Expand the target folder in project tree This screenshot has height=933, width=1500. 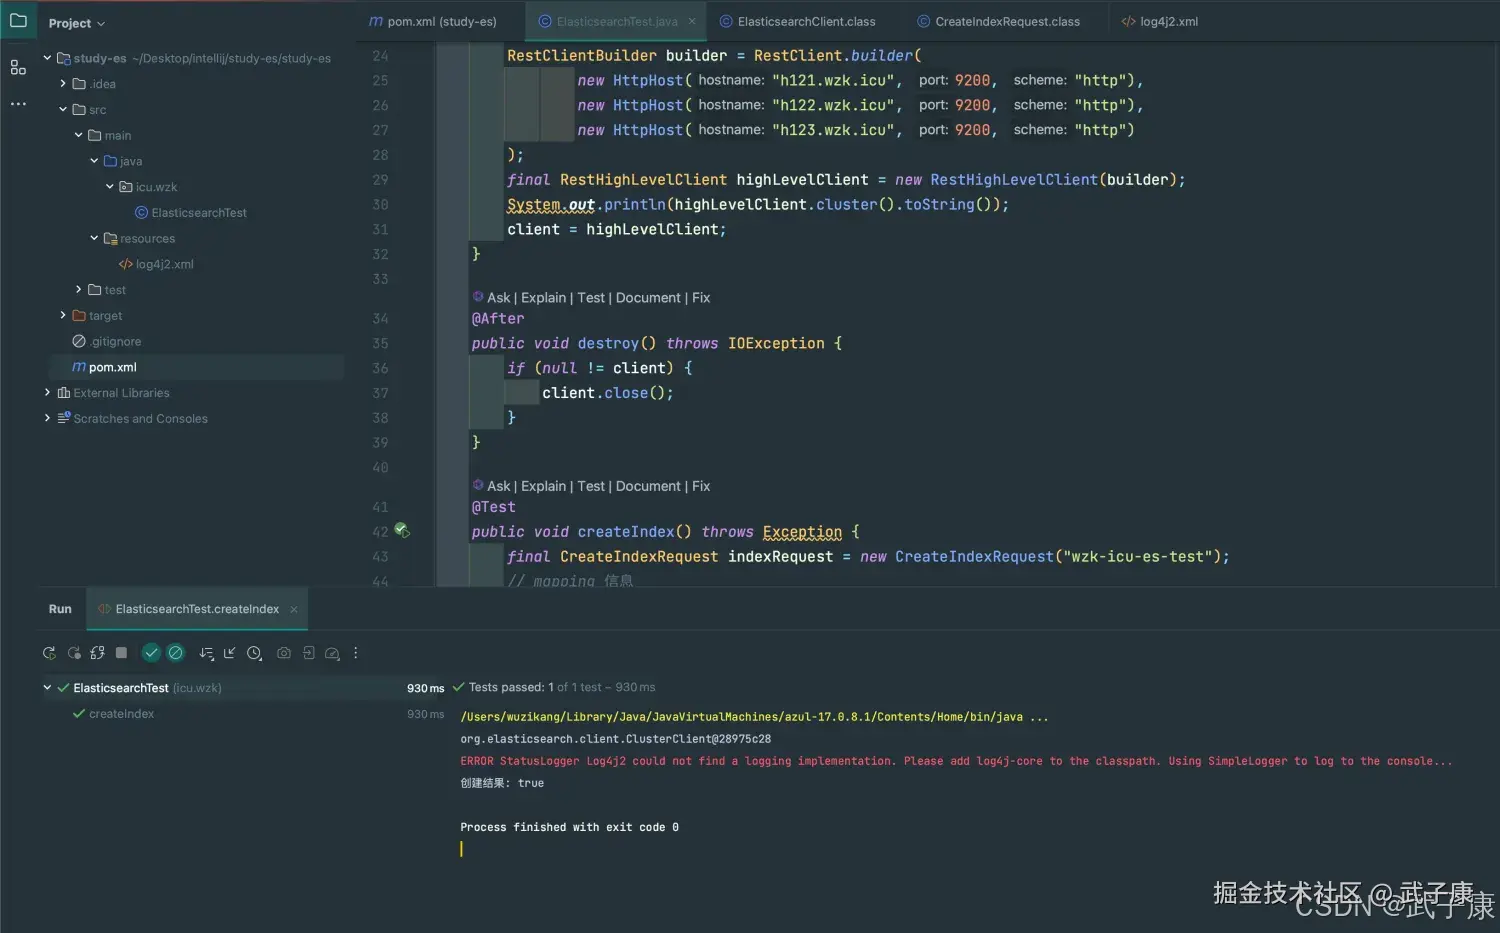click(63, 316)
